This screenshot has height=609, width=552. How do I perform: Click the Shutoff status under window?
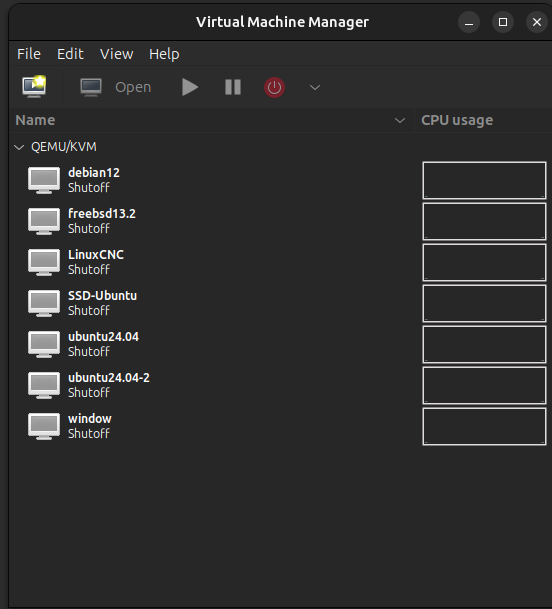click(x=89, y=433)
